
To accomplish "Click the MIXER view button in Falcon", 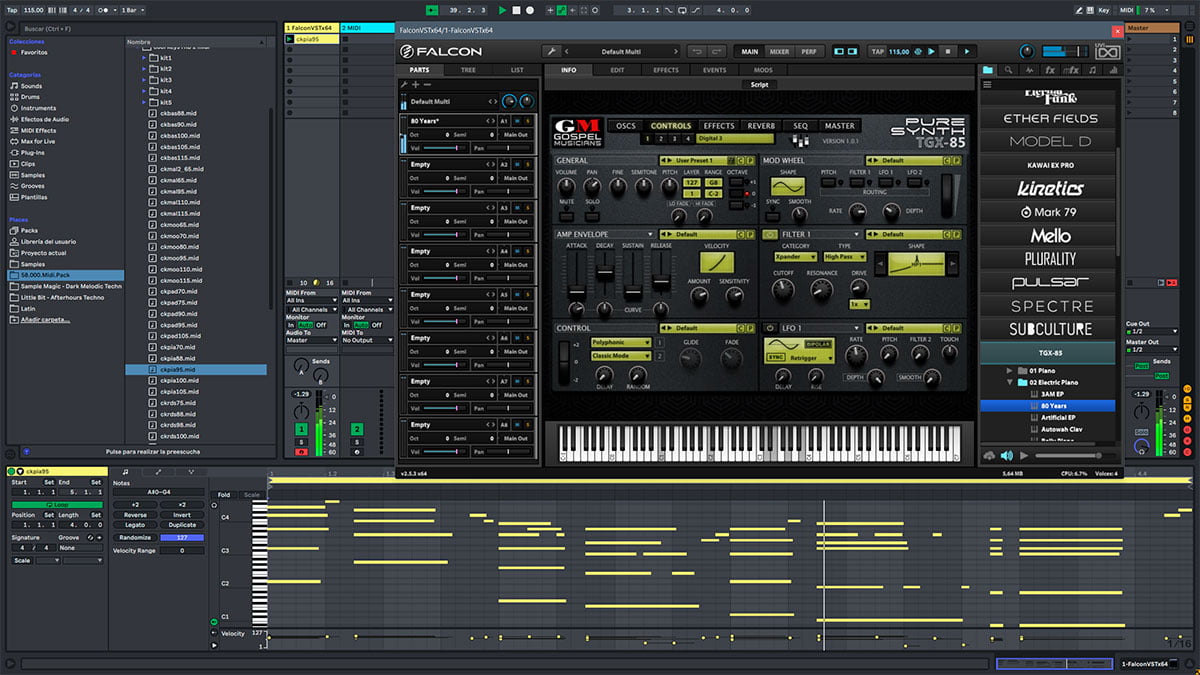I will tap(779, 51).
